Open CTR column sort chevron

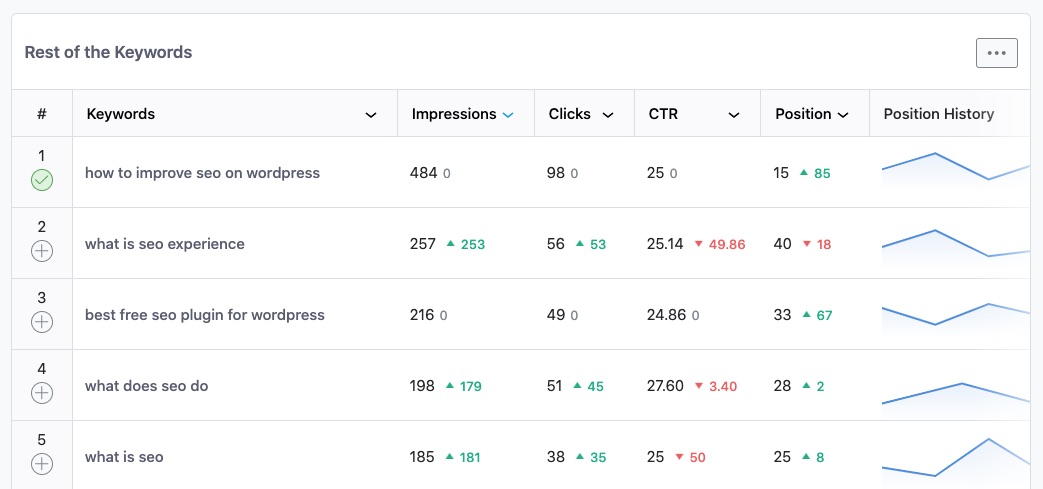734,115
